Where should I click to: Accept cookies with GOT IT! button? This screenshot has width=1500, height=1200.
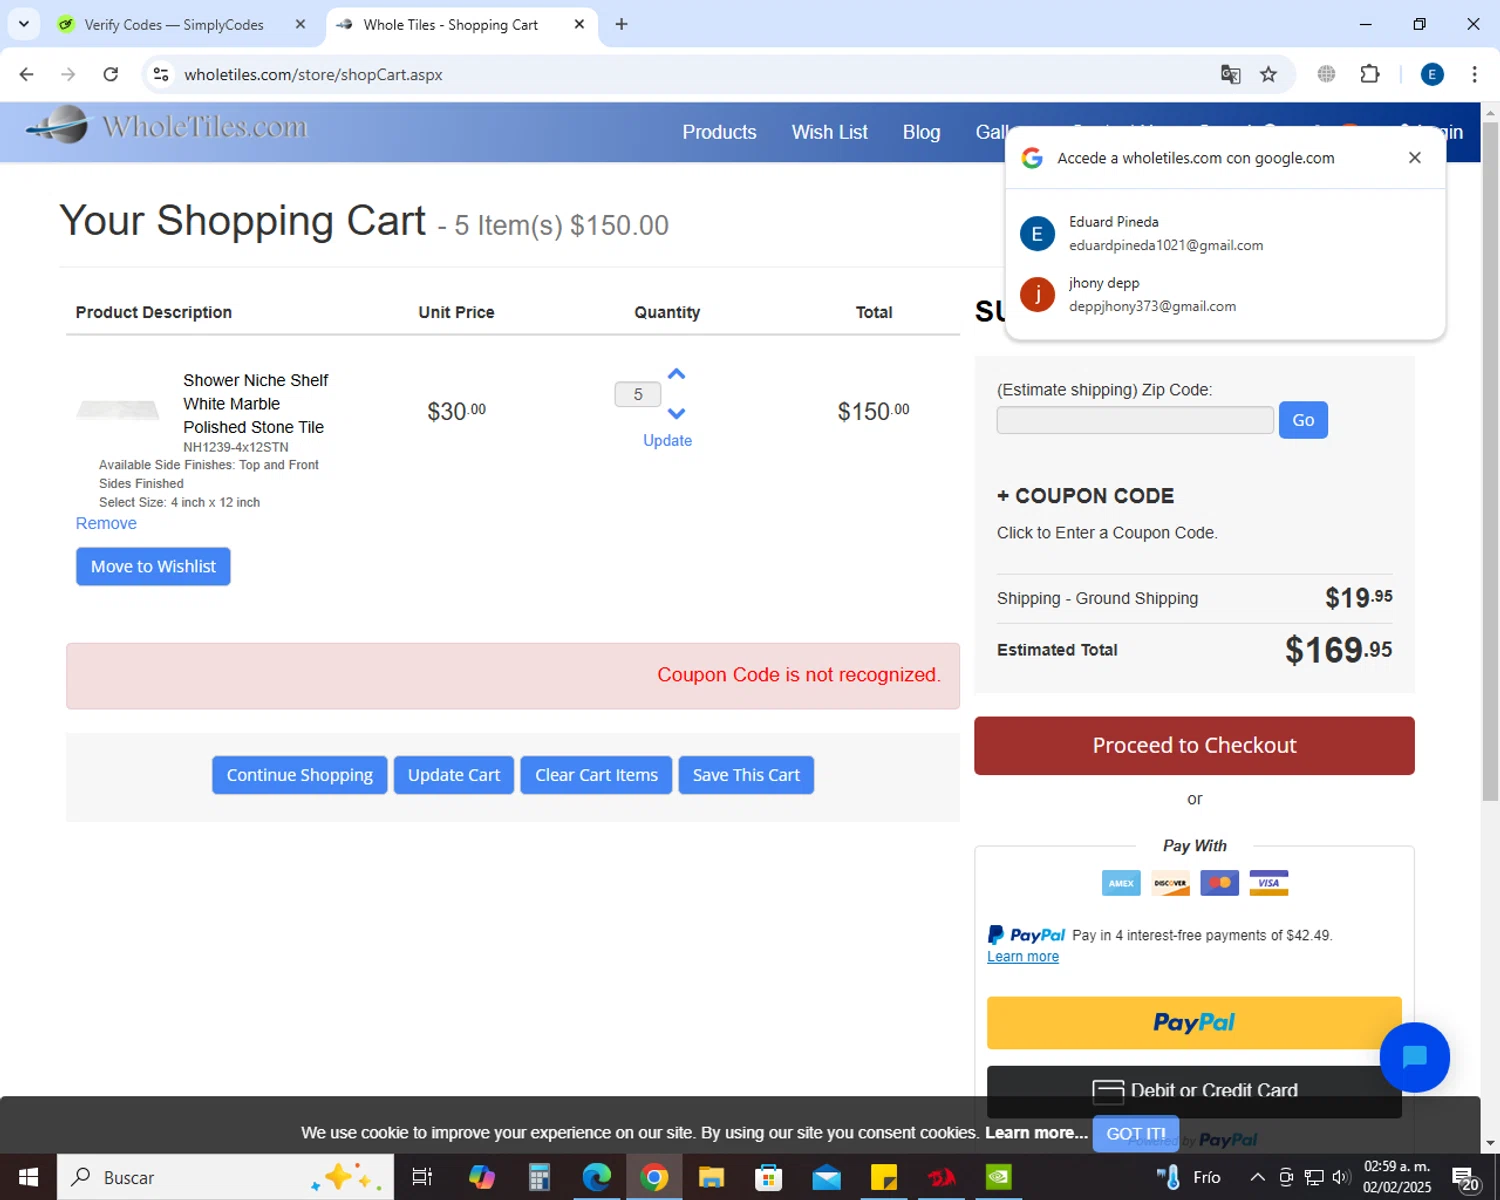tap(1136, 1134)
